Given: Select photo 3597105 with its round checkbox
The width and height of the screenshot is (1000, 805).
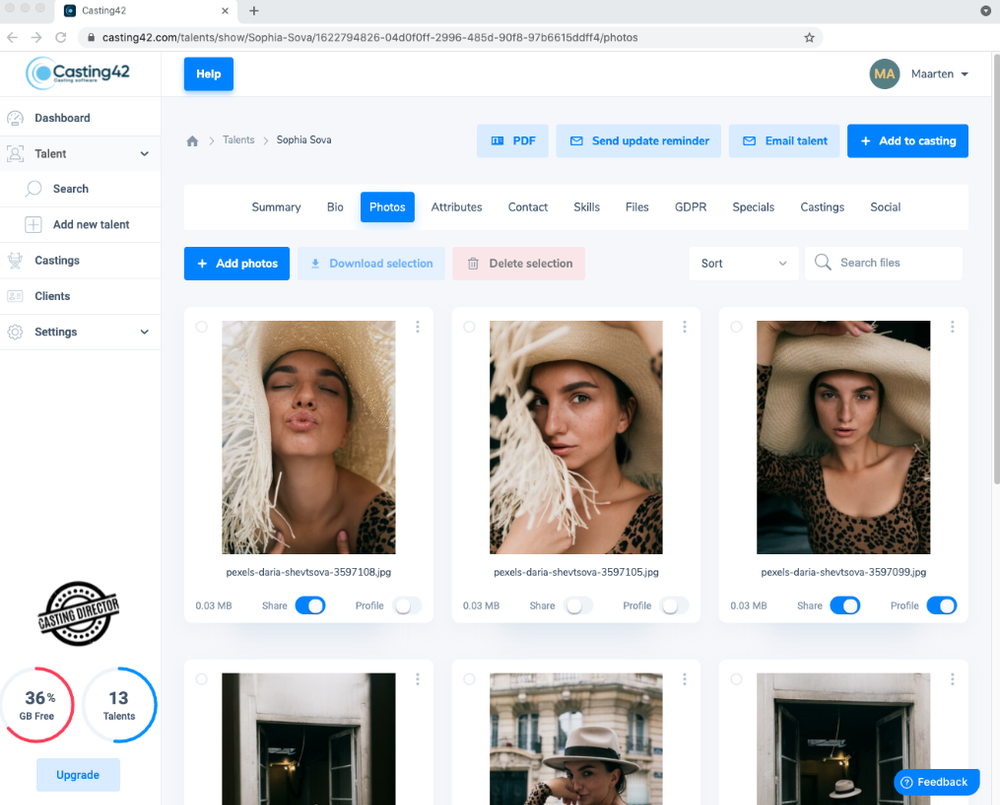Looking at the screenshot, I should 469,327.
